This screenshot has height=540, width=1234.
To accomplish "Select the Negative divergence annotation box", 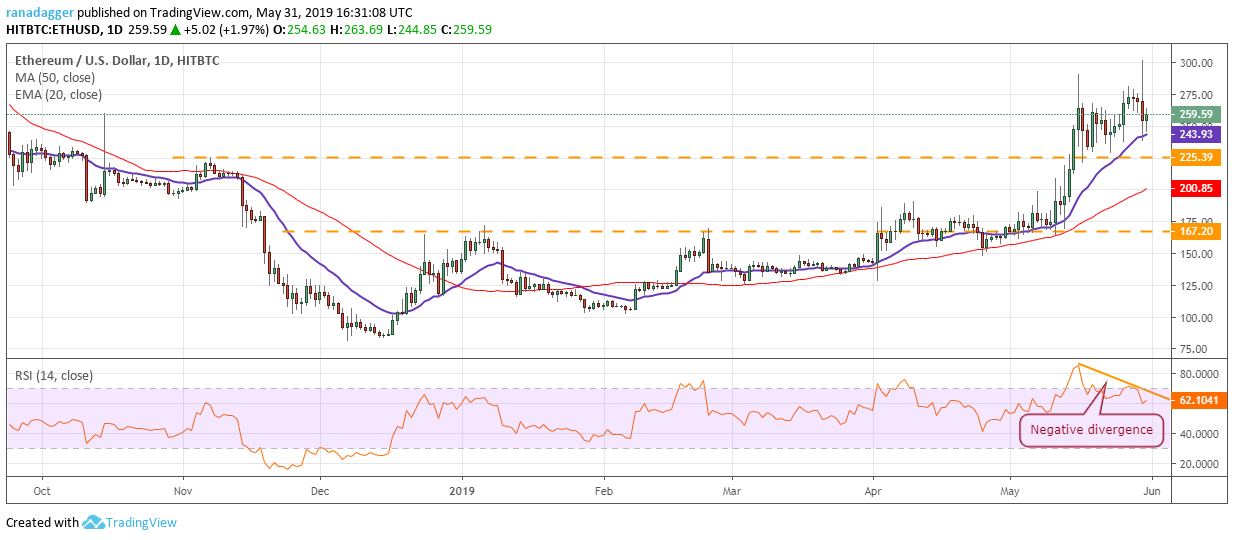I will [1091, 430].
